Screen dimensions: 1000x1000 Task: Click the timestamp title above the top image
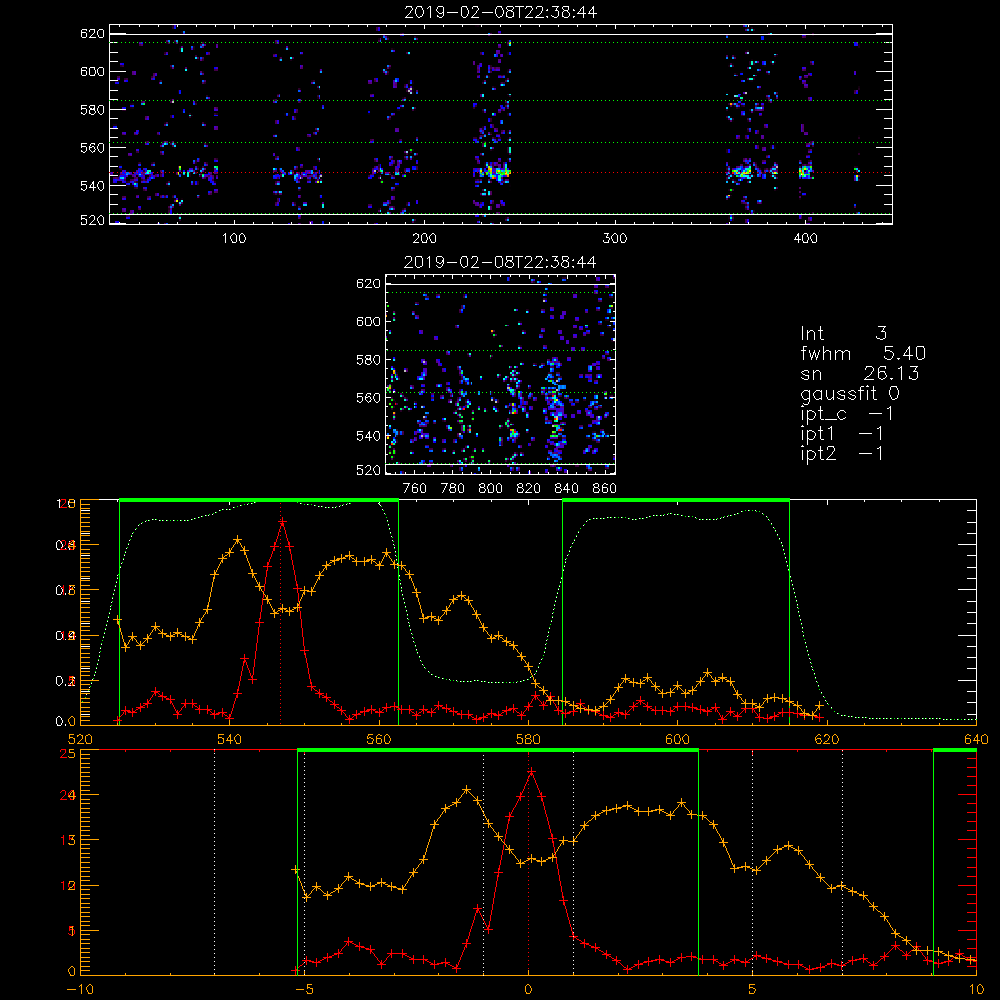coord(501,12)
